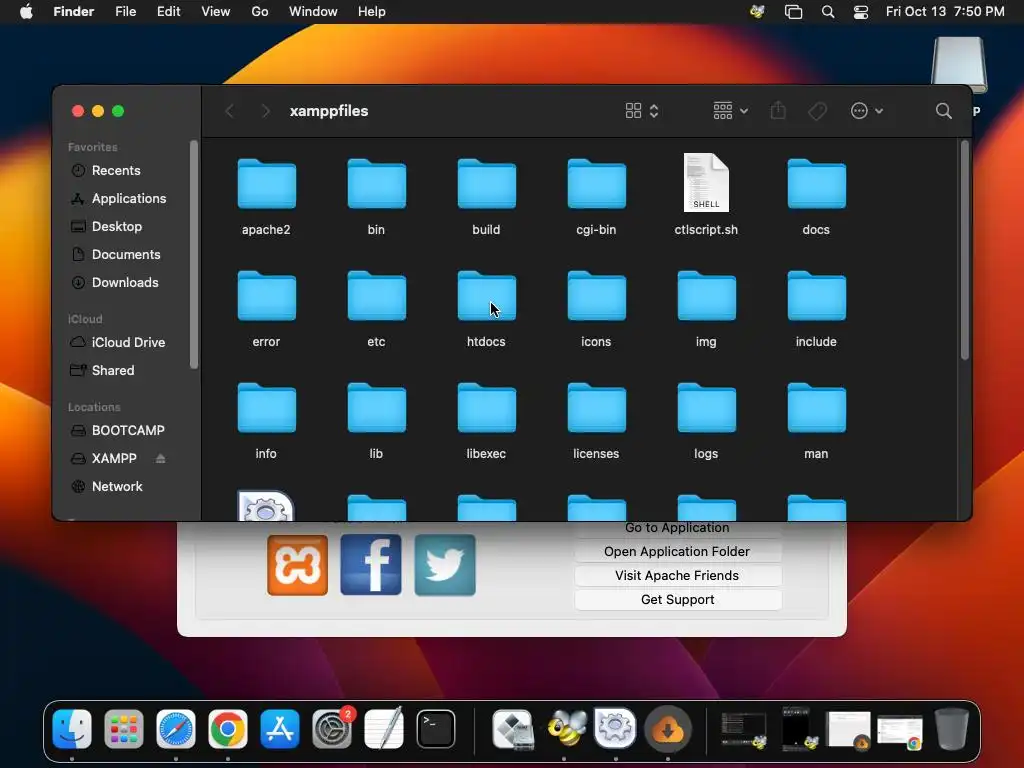Click the Edit Tags toolbar icon
Viewport: 1024px width, 768px height.
point(818,111)
